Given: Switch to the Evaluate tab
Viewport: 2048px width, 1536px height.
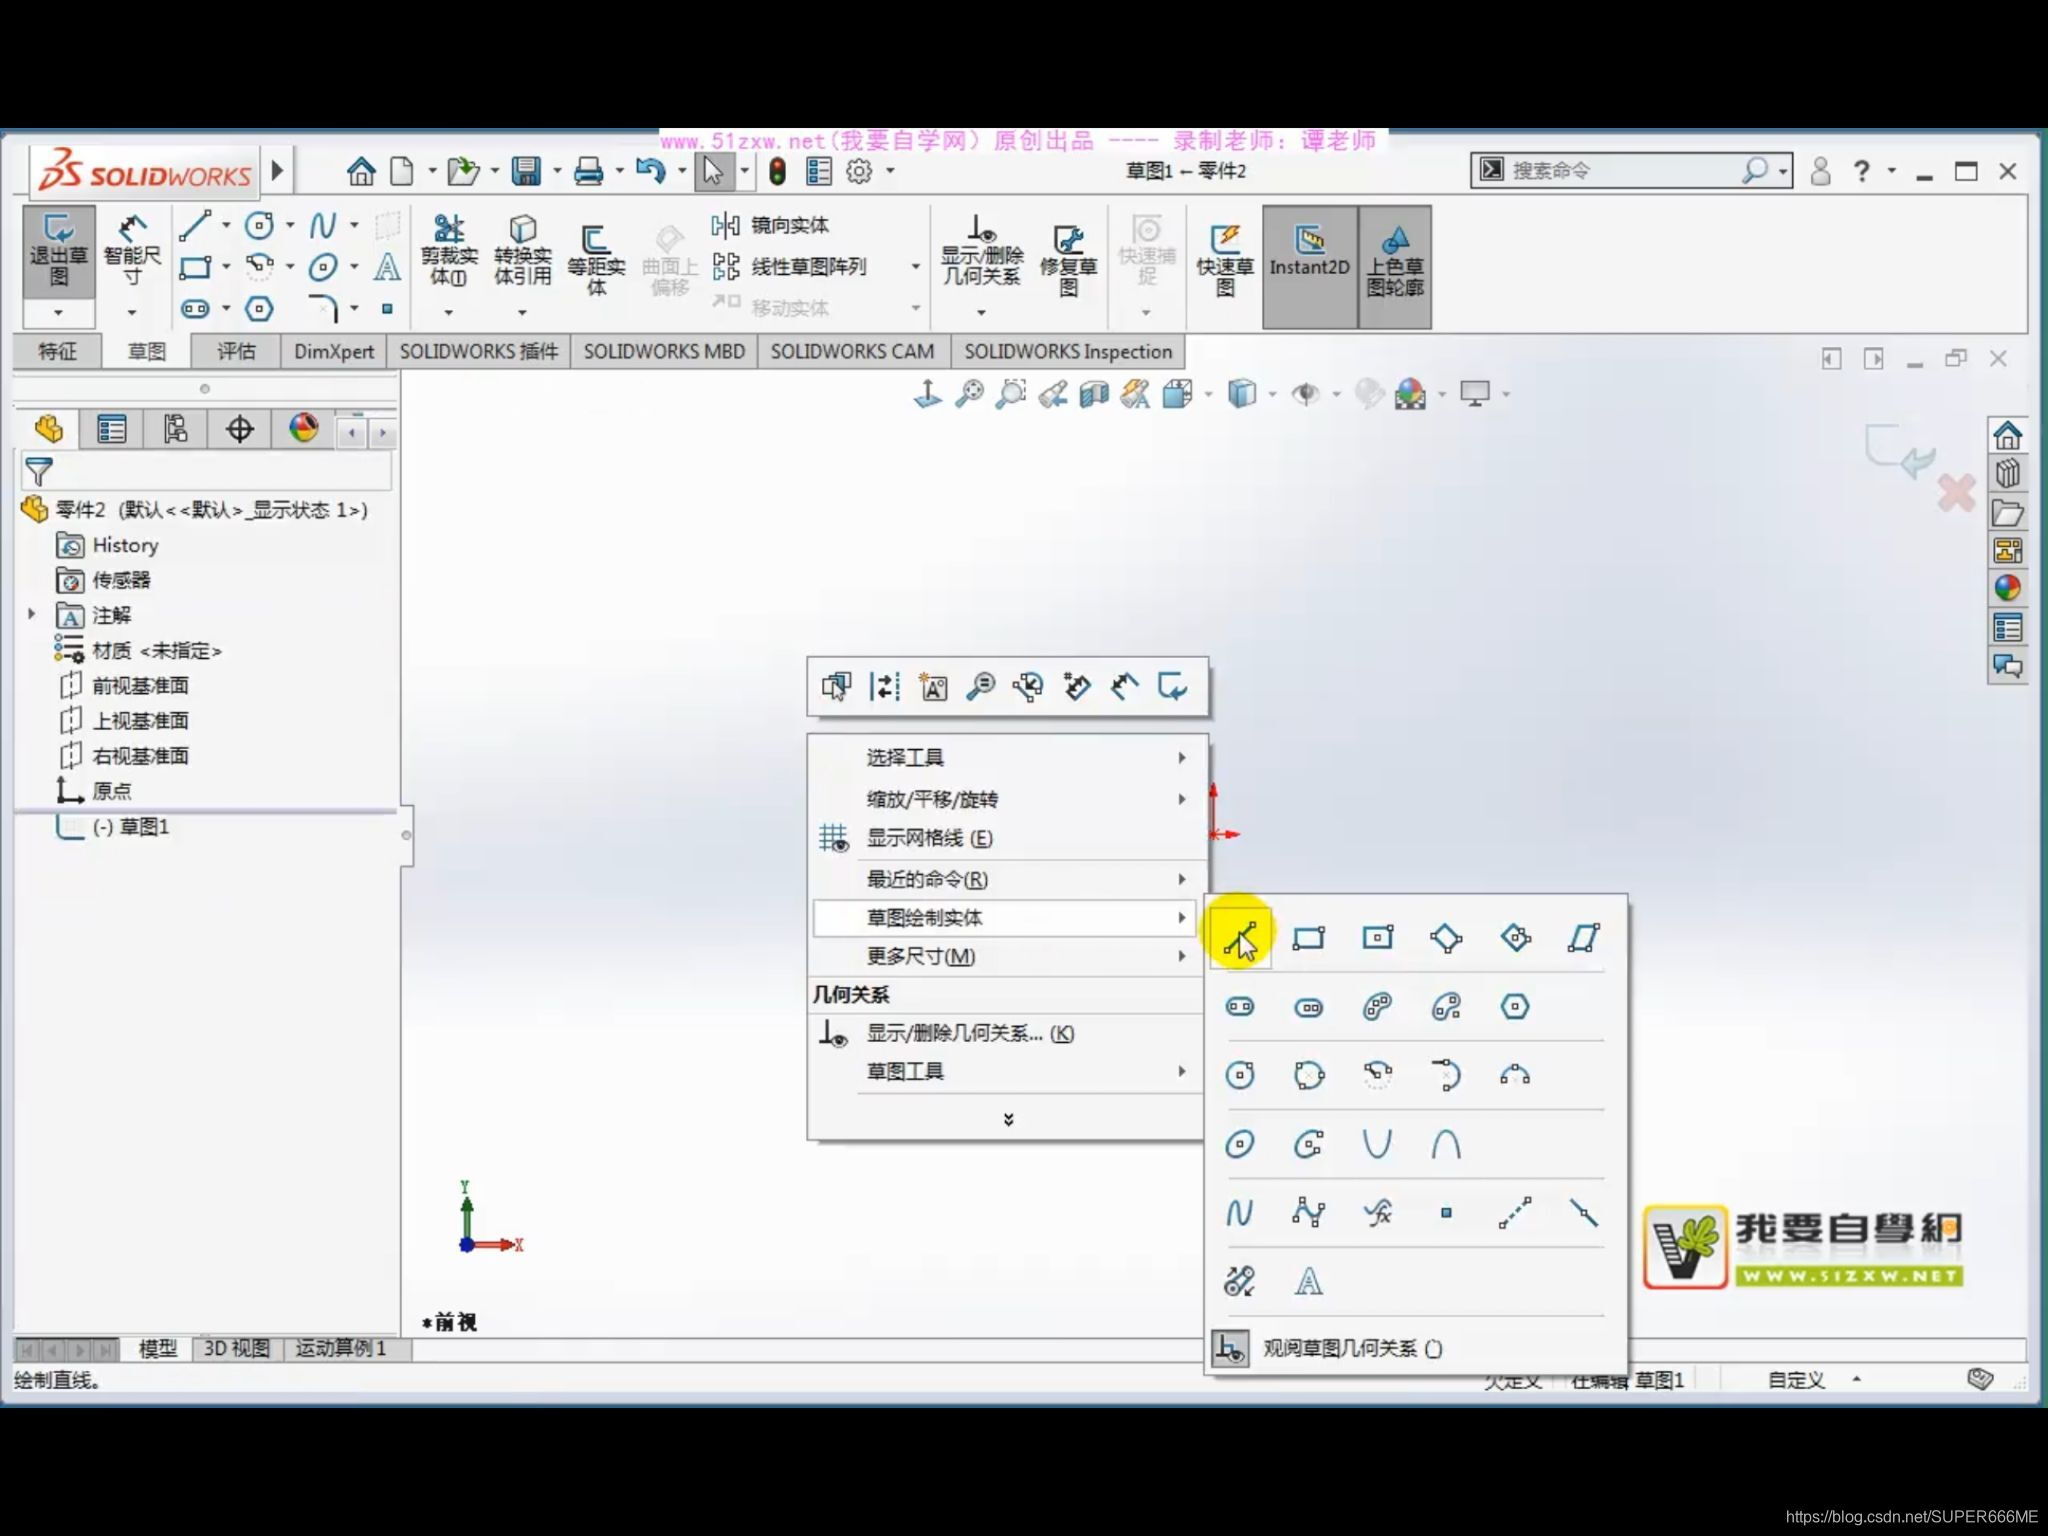Looking at the screenshot, I should pos(236,352).
